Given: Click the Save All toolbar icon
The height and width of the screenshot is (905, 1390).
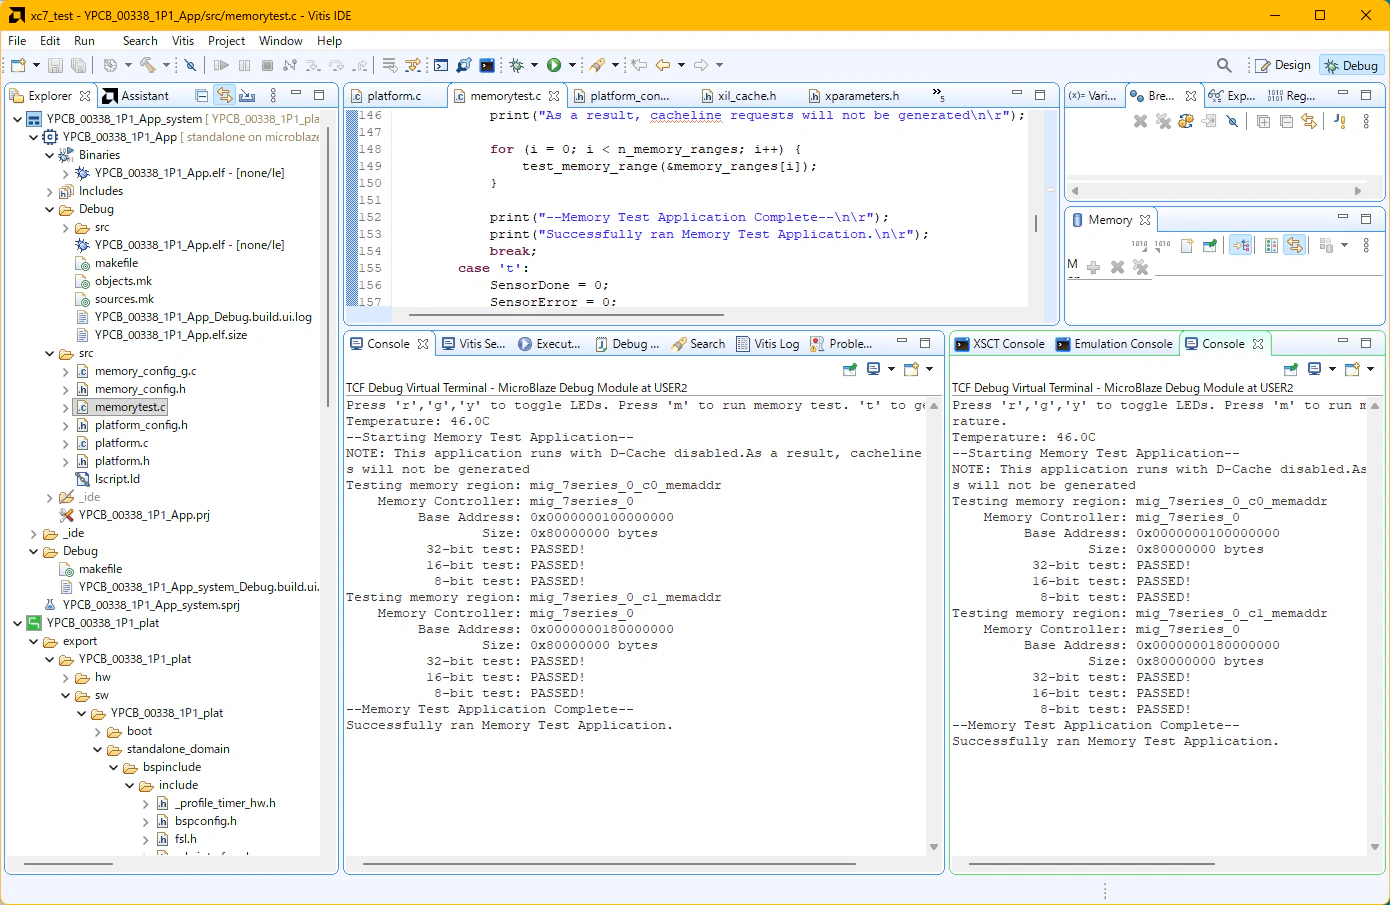Looking at the screenshot, I should (78, 65).
